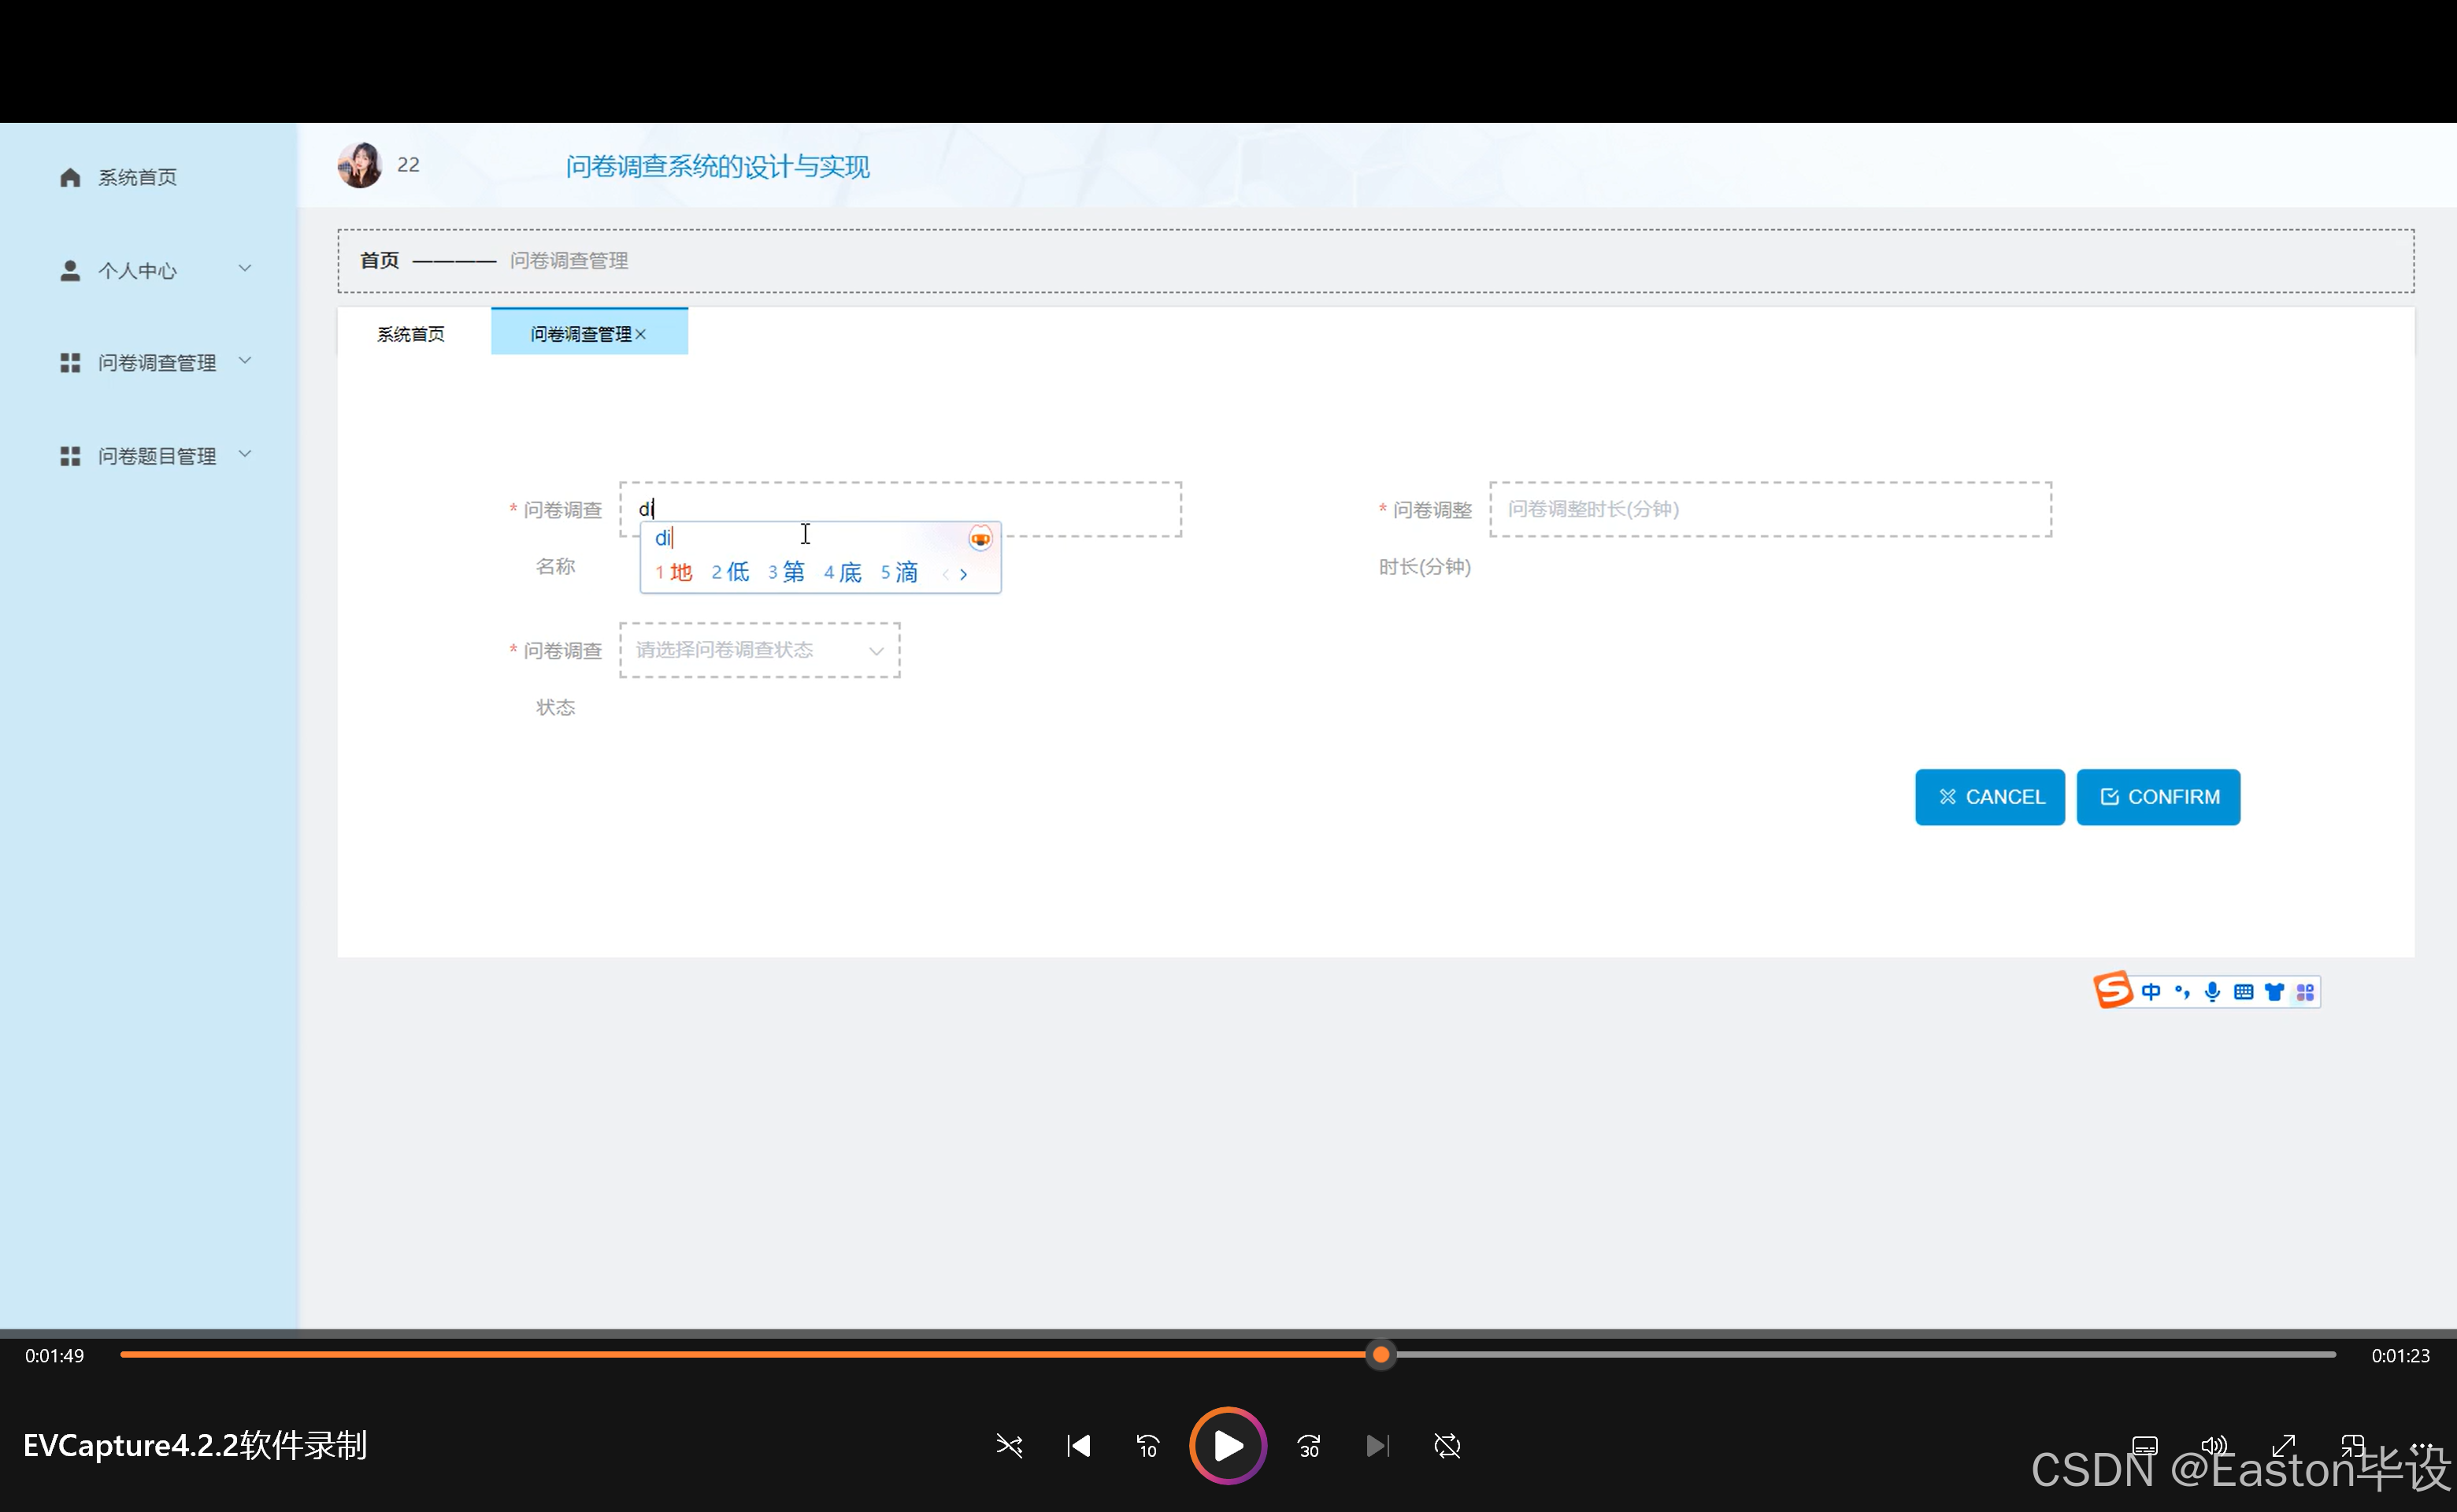Image resolution: width=2457 pixels, height=1512 pixels.
Task: Toggle Chinese/English mode 中 in IME bar
Action: pyautogui.click(x=2151, y=992)
